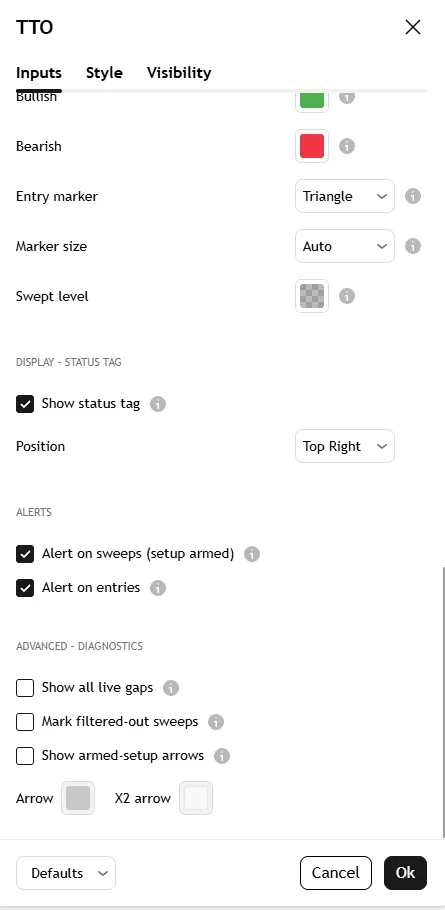
Task: Click info icon next to Swept level
Action: [347, 296]
